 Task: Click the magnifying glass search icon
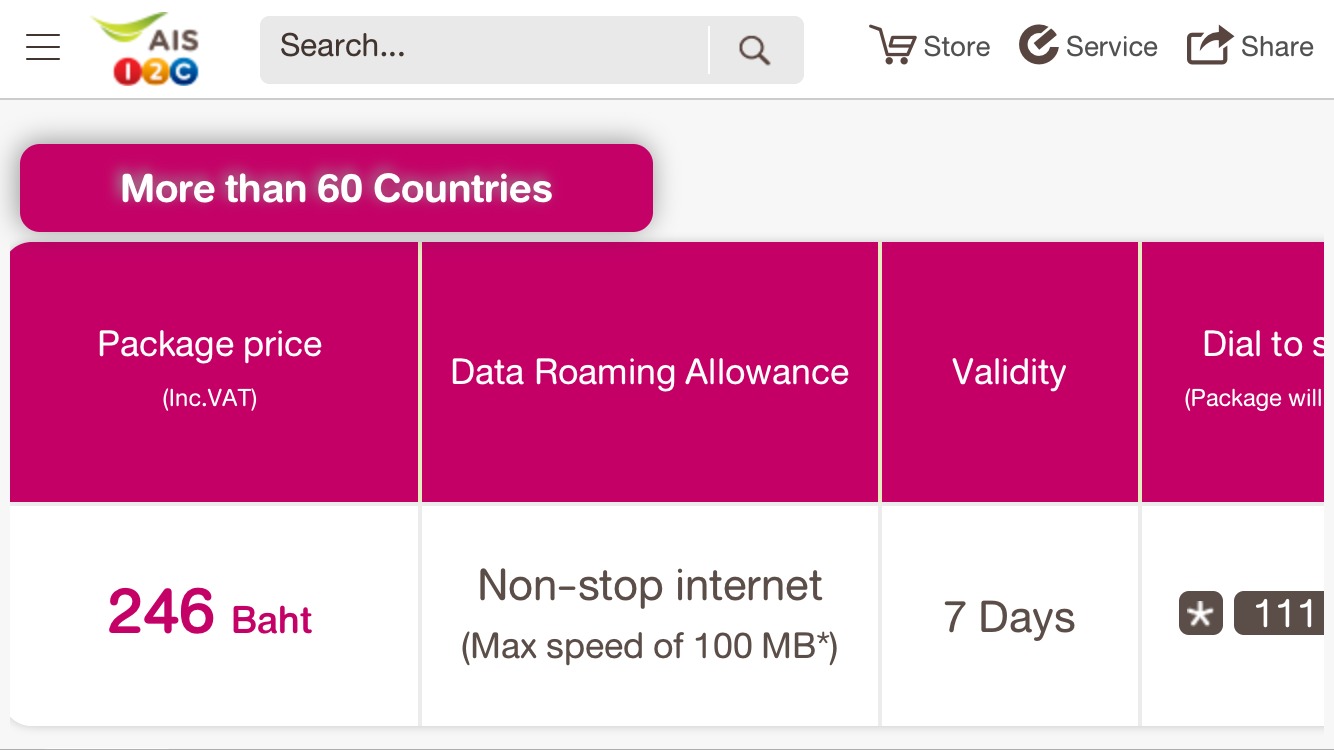pyautogui.click(x=754, y=50)
